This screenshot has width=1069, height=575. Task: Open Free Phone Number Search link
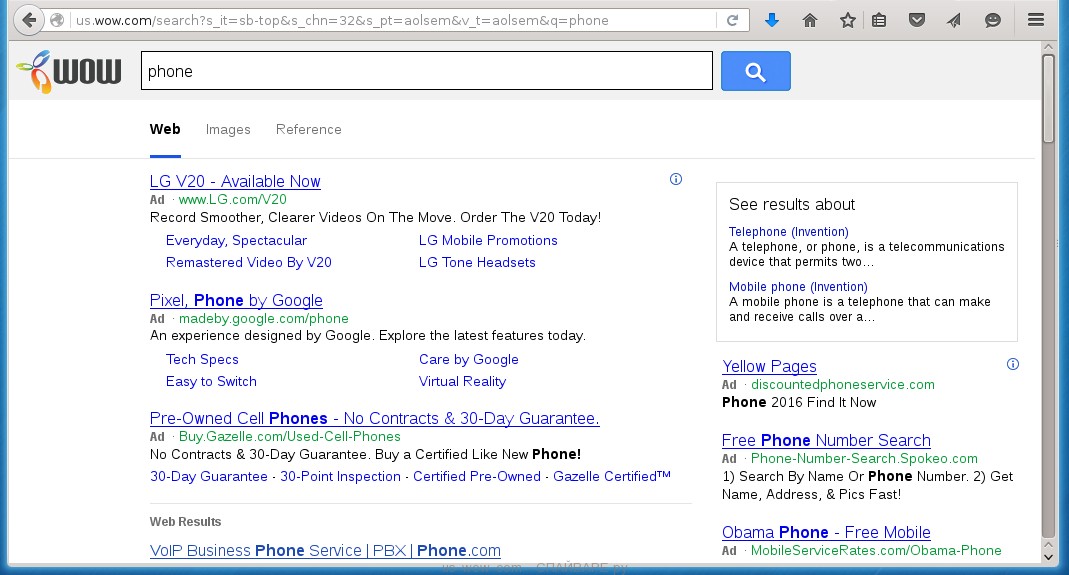click(825, 440)
